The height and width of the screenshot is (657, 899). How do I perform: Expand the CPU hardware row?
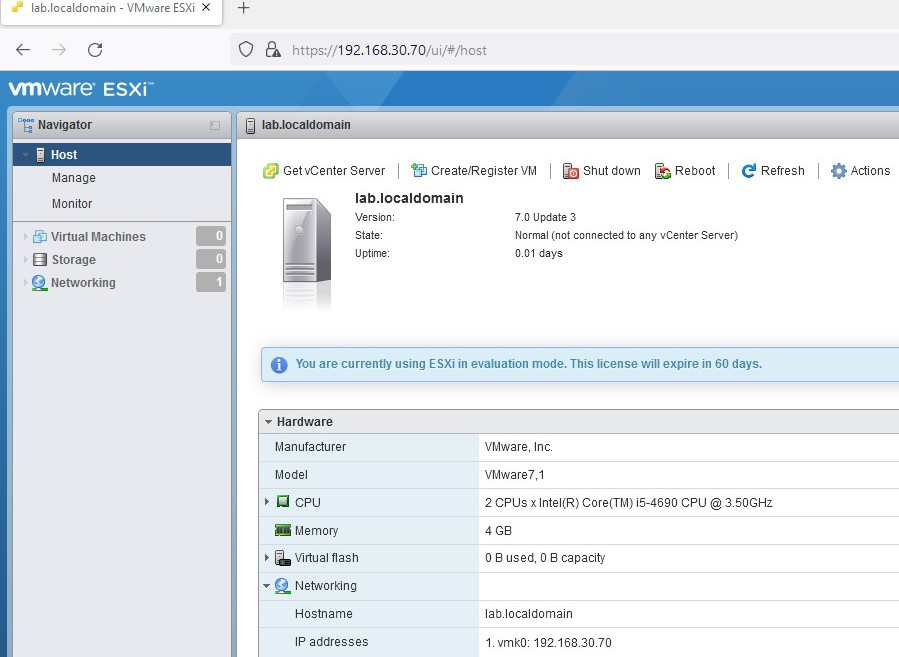pos(267,502)
